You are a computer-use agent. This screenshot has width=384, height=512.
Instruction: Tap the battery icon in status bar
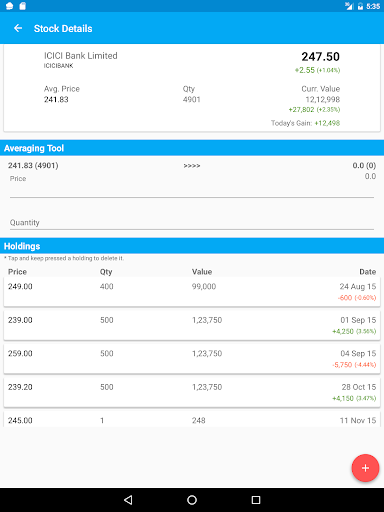tap(360, 6)
